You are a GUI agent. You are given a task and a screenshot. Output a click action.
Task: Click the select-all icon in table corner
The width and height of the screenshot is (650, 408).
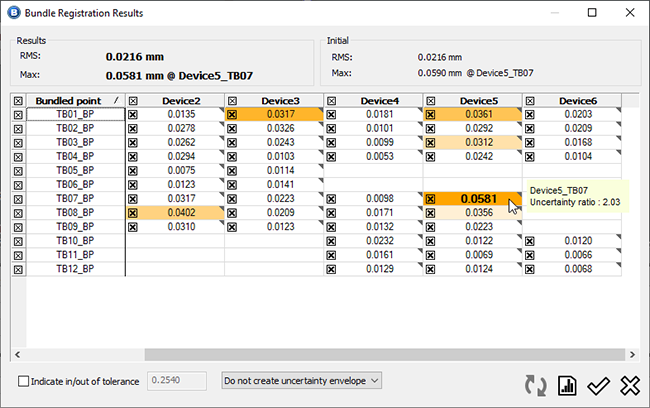coord(17,101)
